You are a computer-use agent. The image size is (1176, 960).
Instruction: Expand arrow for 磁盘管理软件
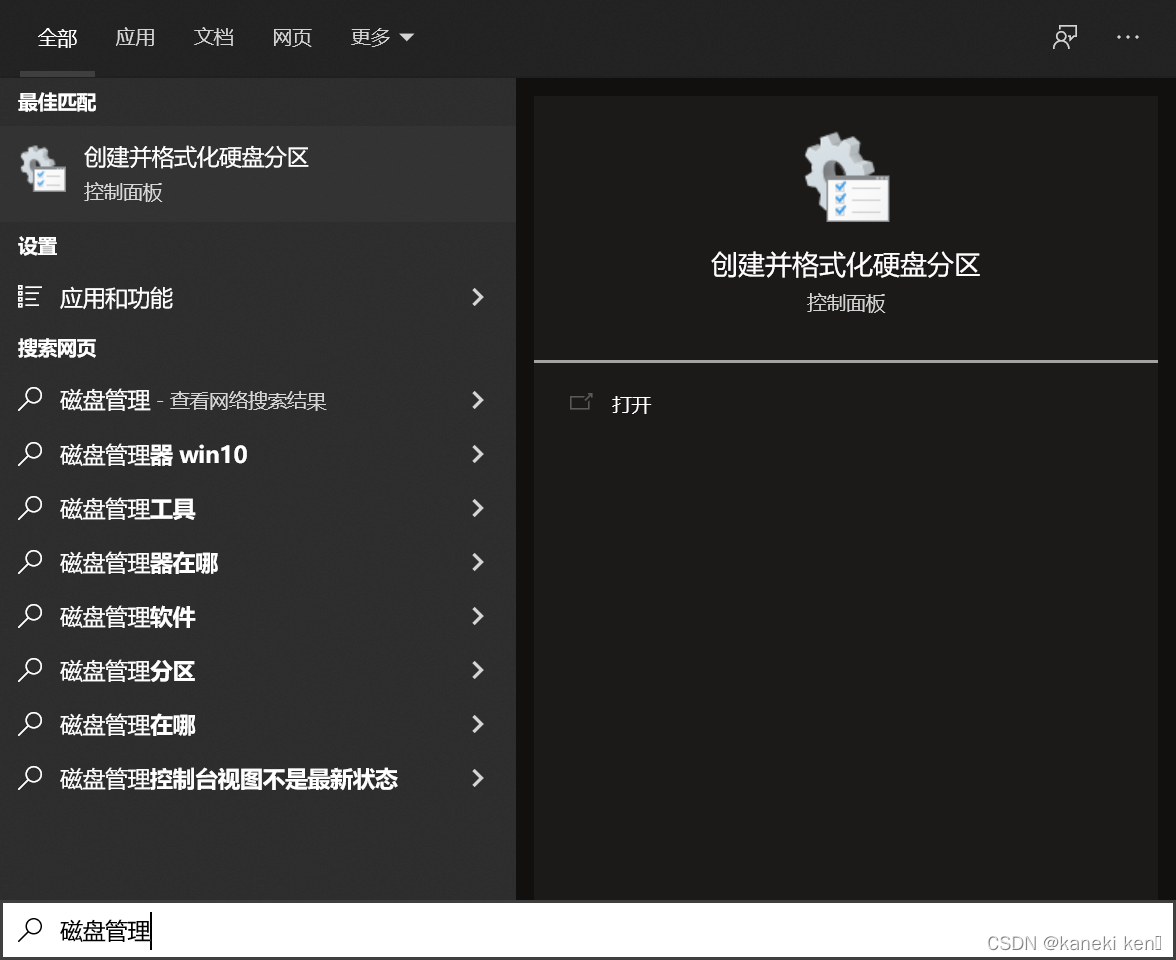tap(478, 616)
